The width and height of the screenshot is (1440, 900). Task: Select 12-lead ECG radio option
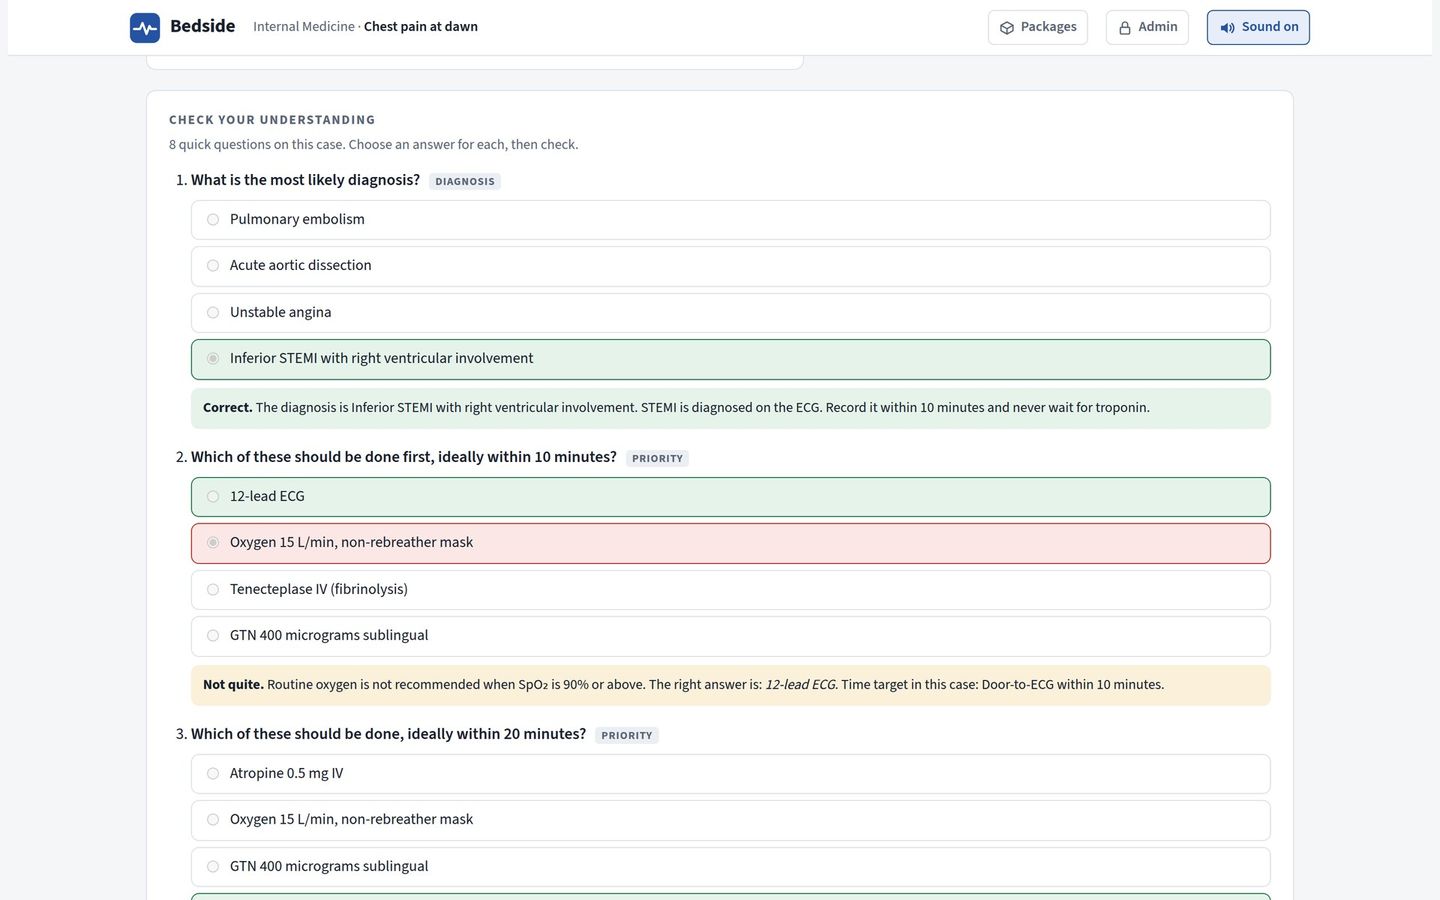click(731, 497)
